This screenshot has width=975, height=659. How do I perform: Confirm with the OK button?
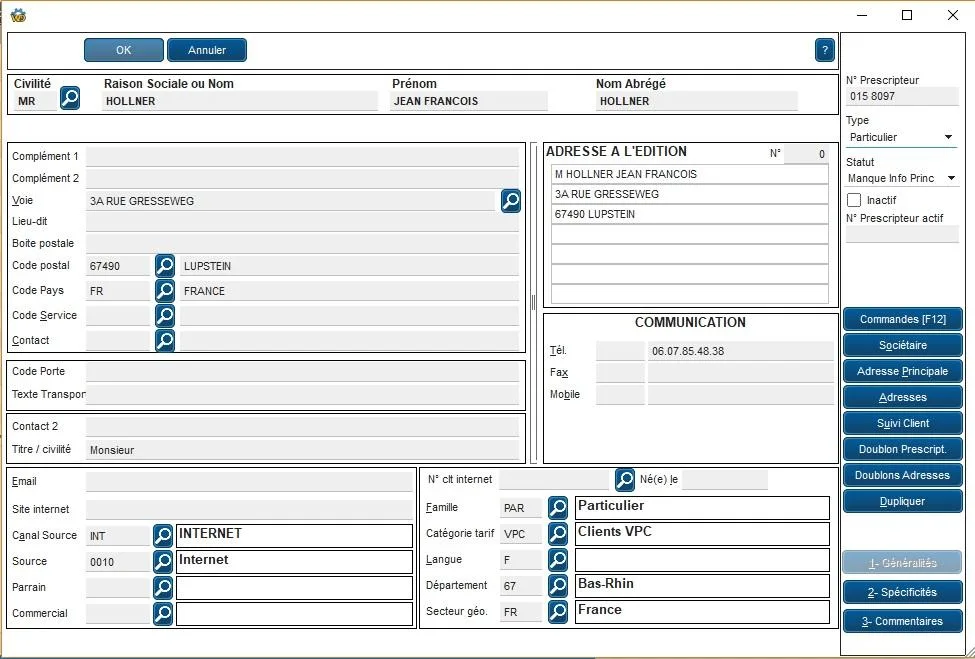pos(124,50)
